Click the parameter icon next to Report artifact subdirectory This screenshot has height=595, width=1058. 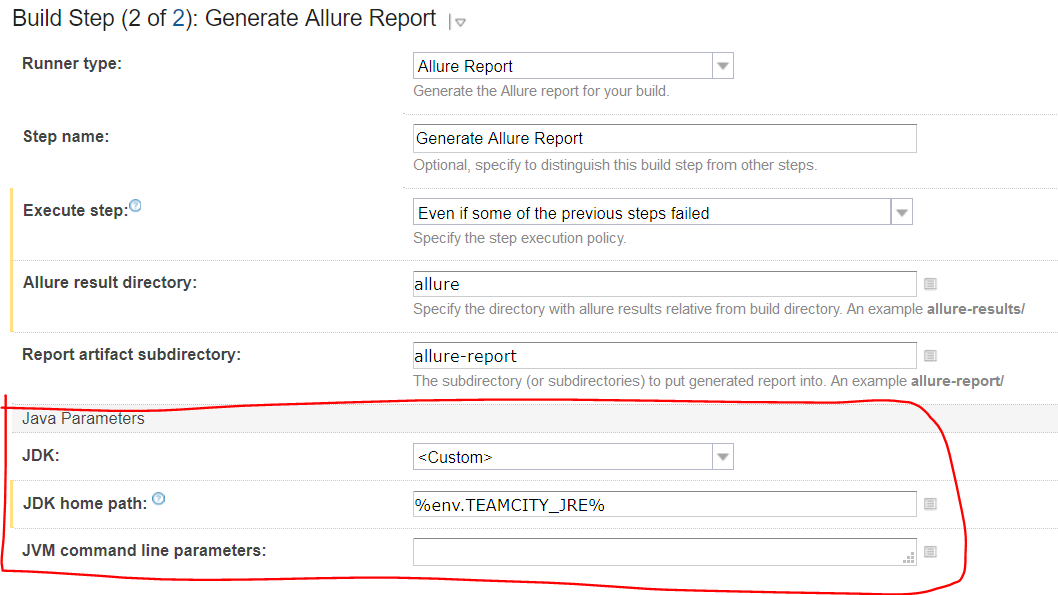point(930,355)
